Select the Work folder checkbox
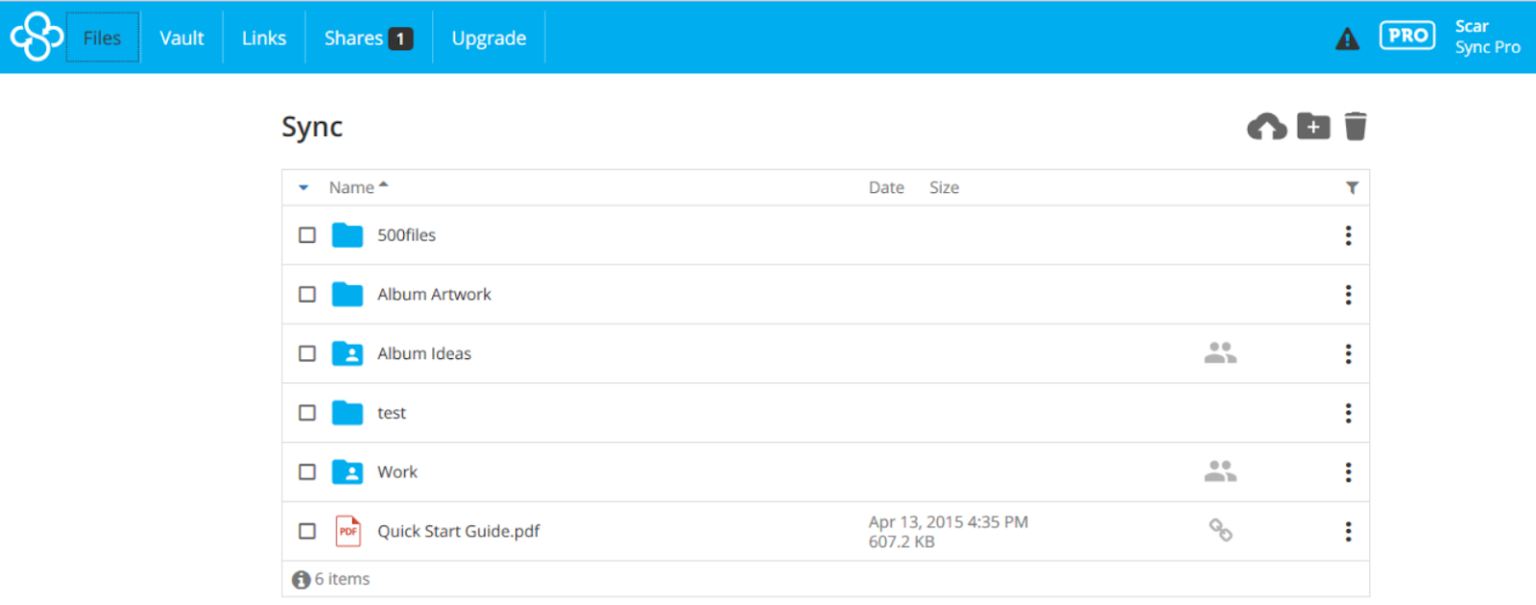The width and height of the screenshot is (1536, 605). [307, 471]
